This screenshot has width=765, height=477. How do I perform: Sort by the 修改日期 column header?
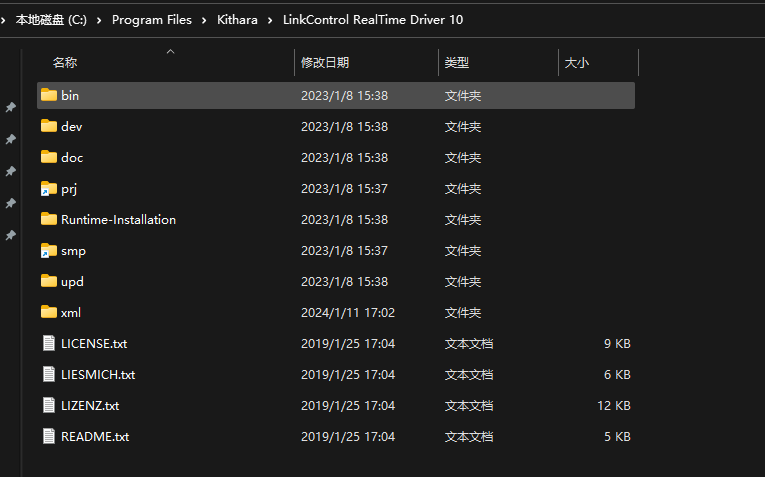[325, 62]
